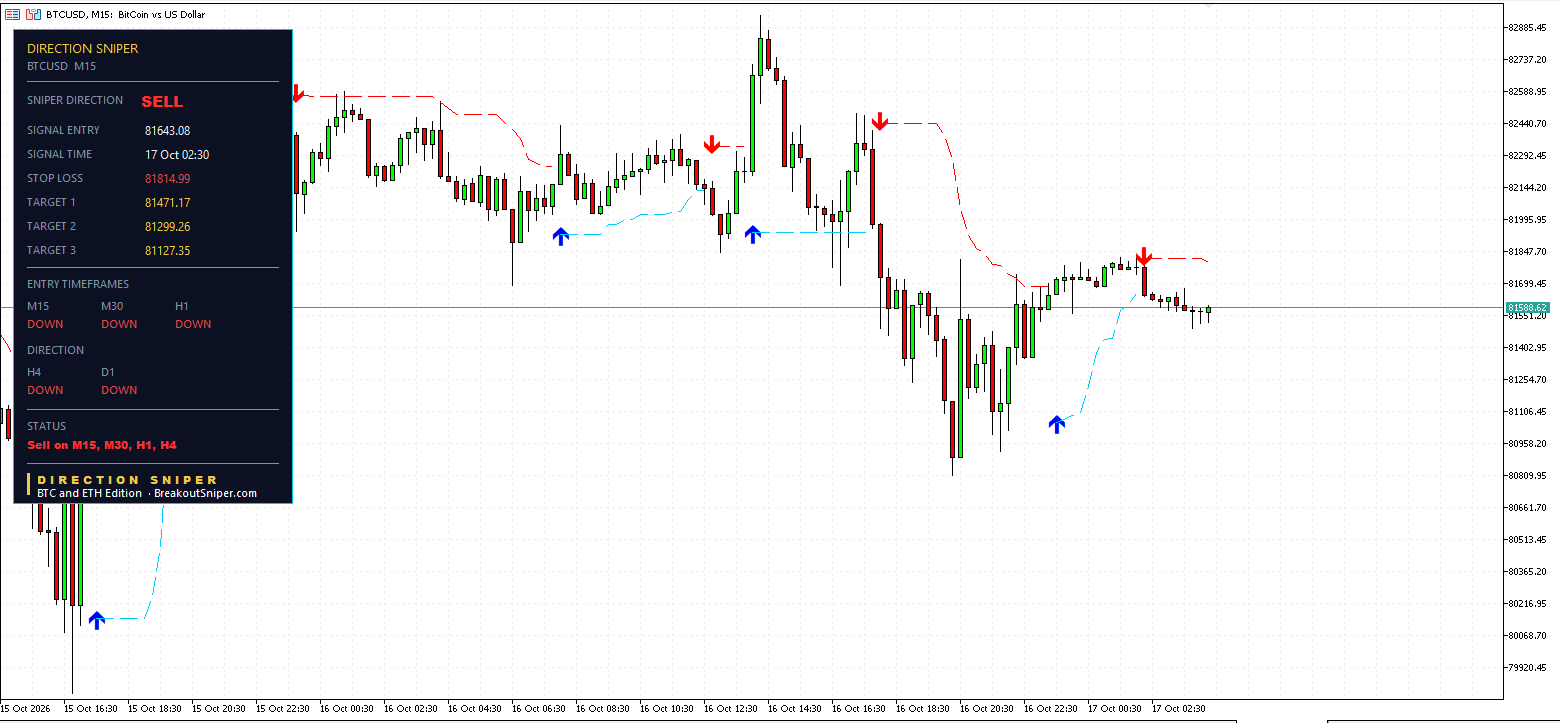1560x723 pixels.
Task: Click the SNIPER DIRECTION label
Action: 75,100
